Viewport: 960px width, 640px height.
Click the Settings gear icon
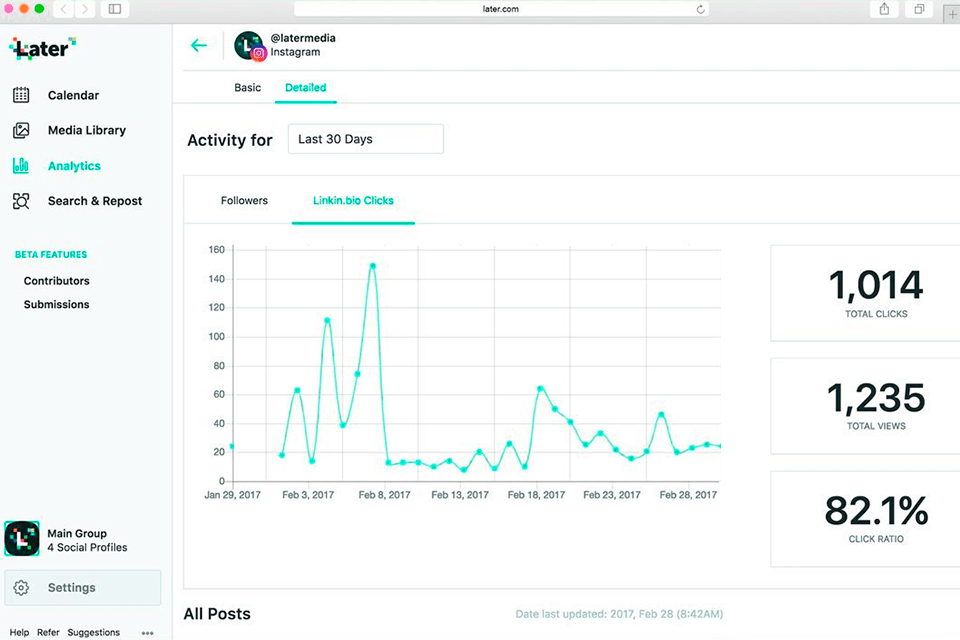pyautogui.click(x=22, y=588)
